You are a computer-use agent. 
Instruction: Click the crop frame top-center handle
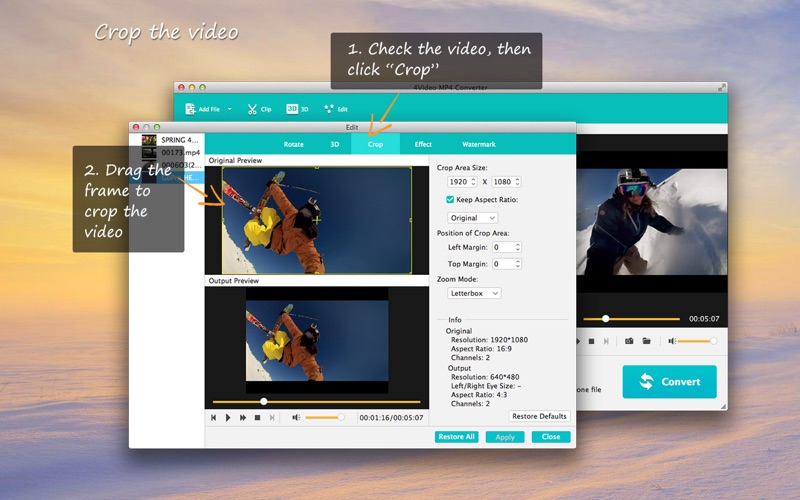(317, 167)
